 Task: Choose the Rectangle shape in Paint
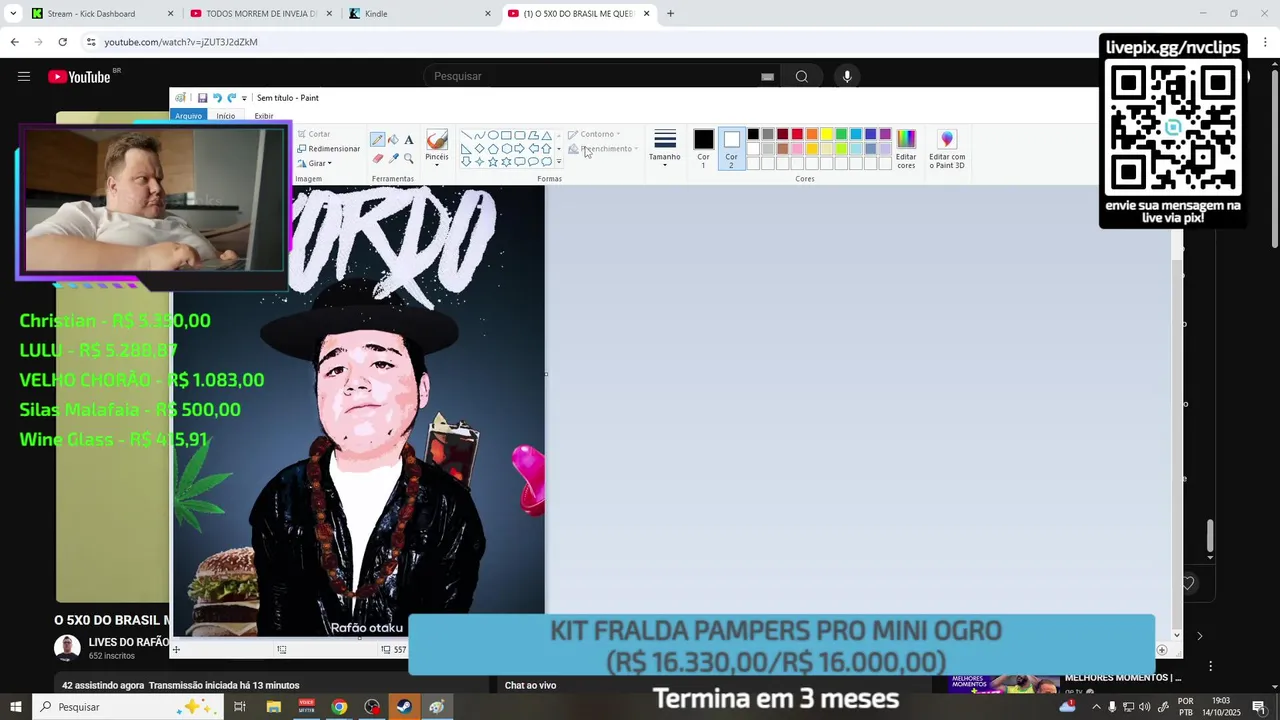click(506, 135)
